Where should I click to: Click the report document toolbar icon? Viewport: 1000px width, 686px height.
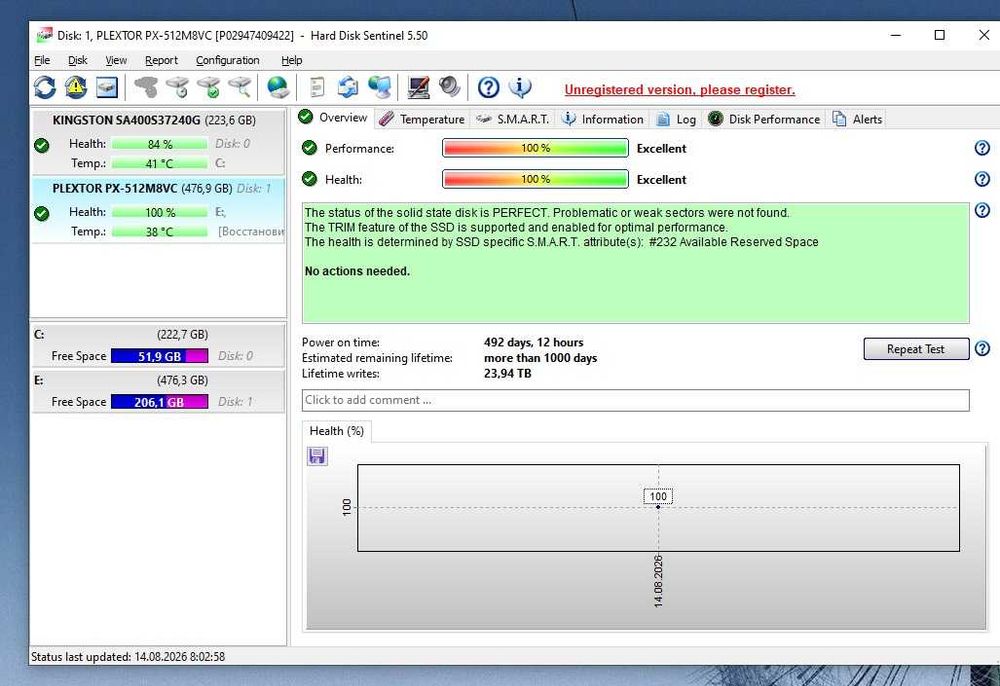[x=316, y=87]
